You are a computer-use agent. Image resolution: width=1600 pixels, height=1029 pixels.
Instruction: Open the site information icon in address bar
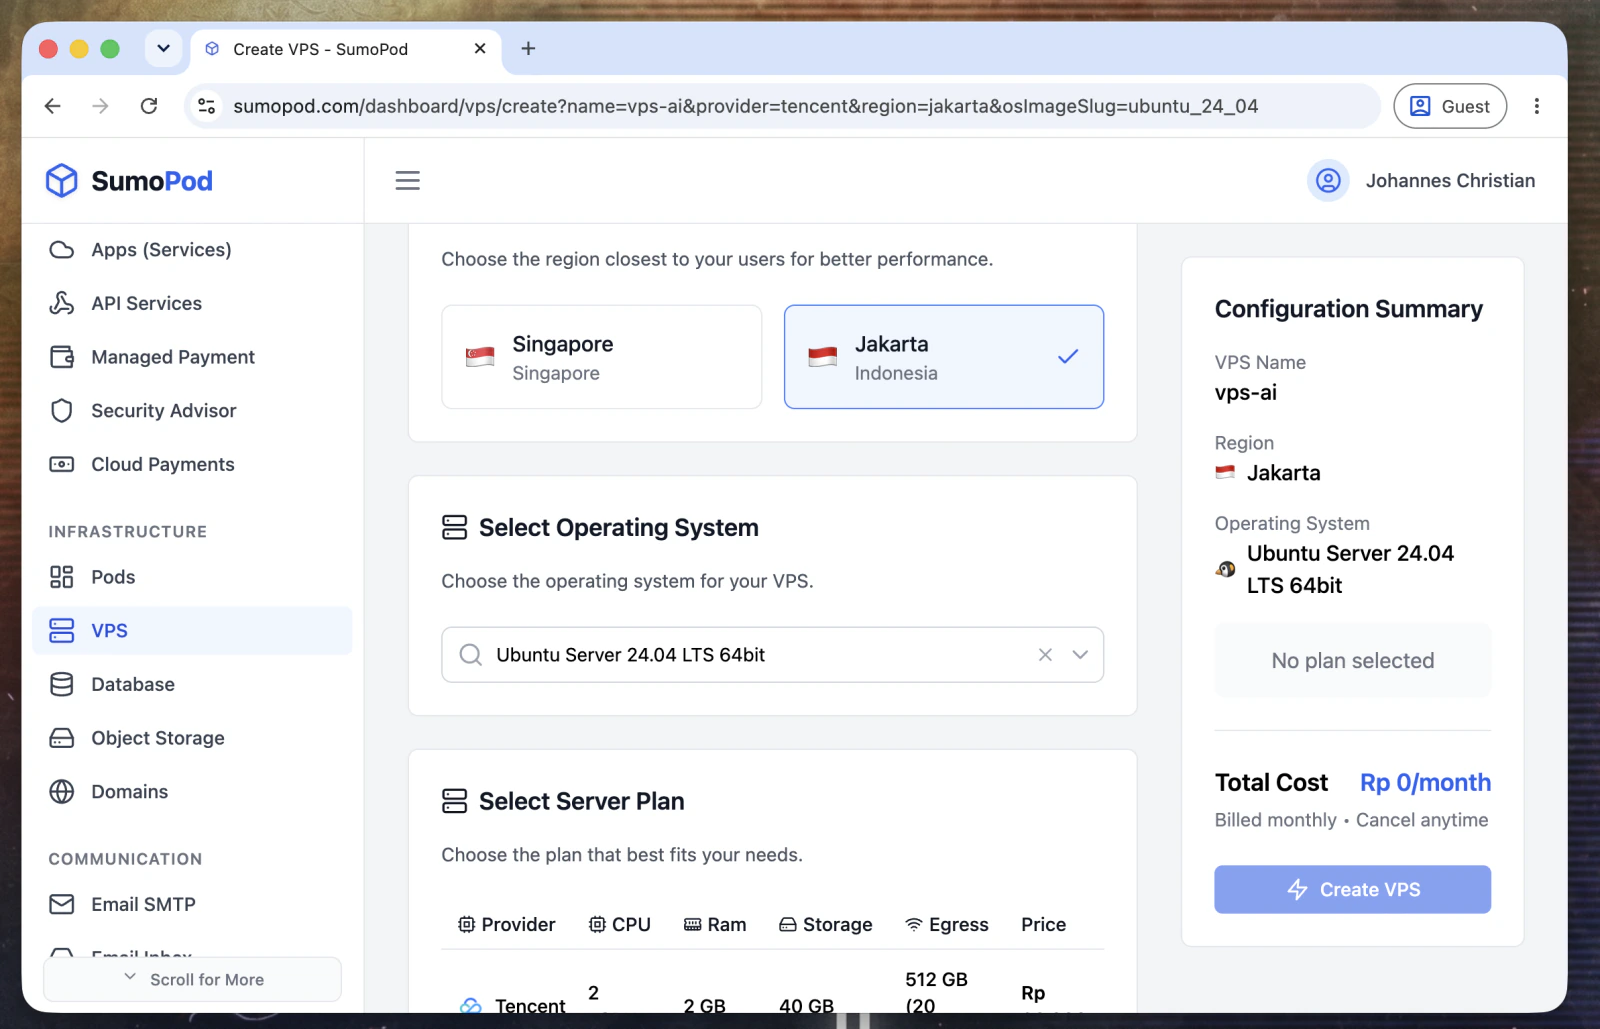[x=207, y=106]
